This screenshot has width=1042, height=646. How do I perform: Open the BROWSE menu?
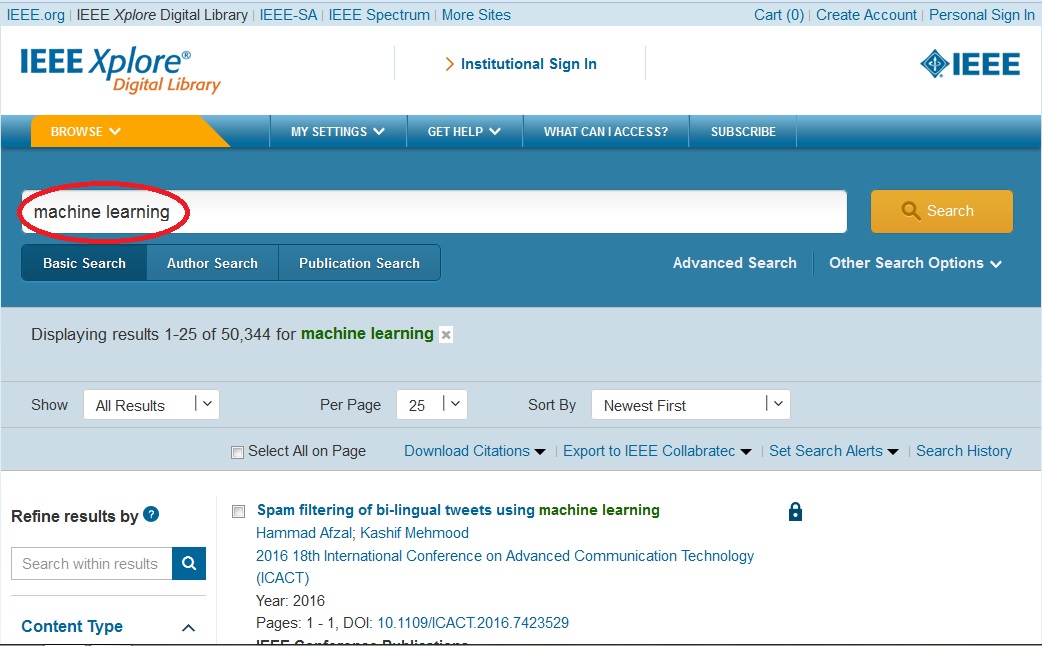point(85,132)
